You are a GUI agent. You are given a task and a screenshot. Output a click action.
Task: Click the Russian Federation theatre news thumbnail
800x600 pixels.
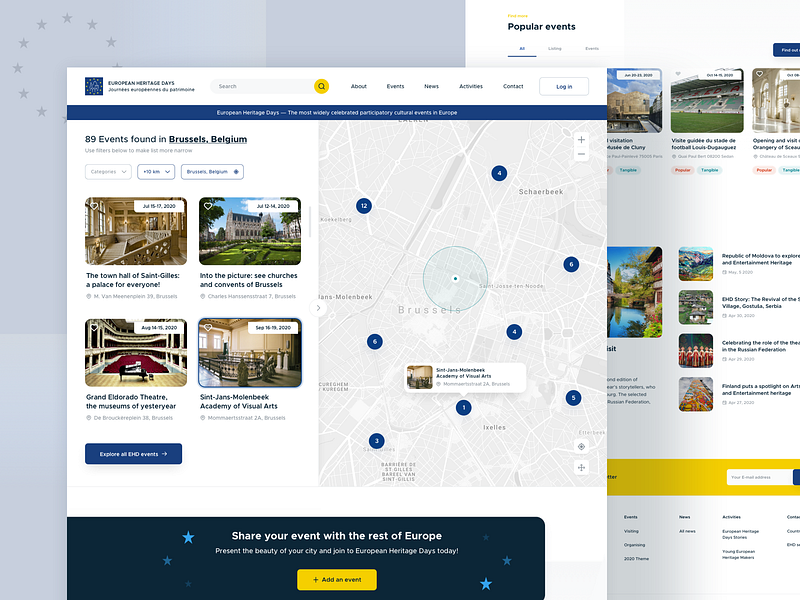(695, 351)
